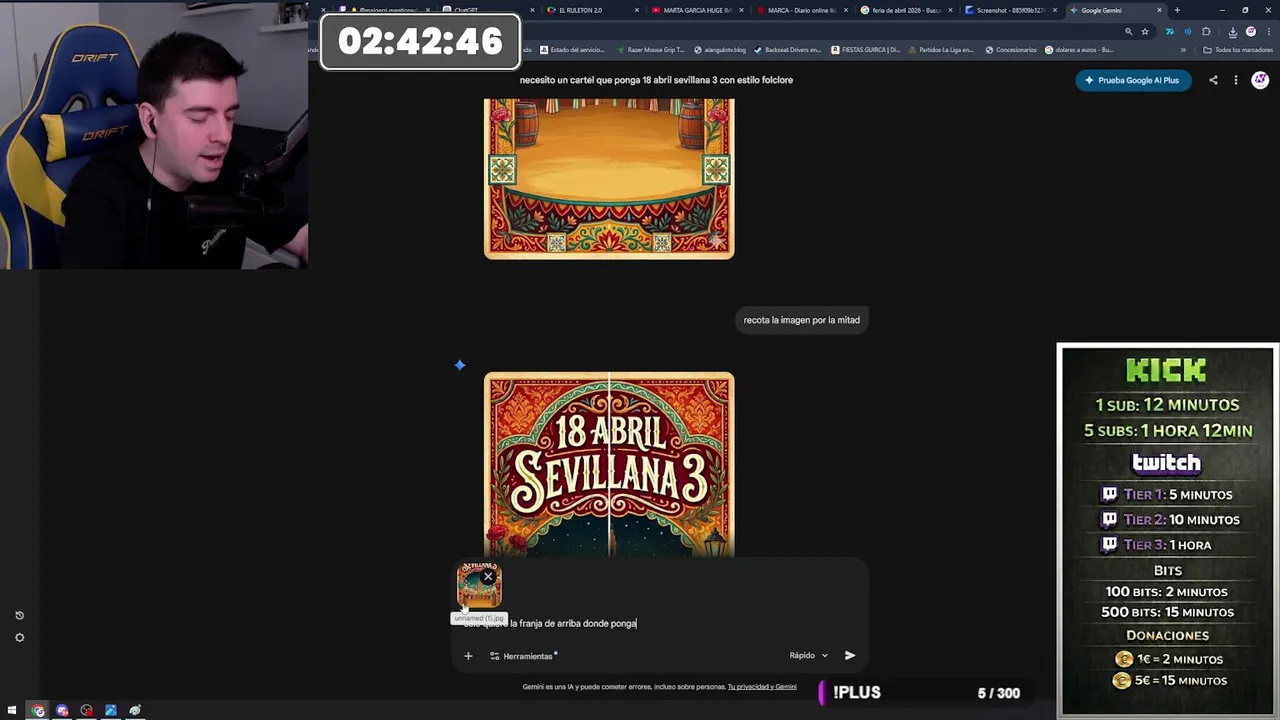Screen dimensions: 1280x720
Task: Open the Gemini settings gear icon
Action: tap(19, 637)
